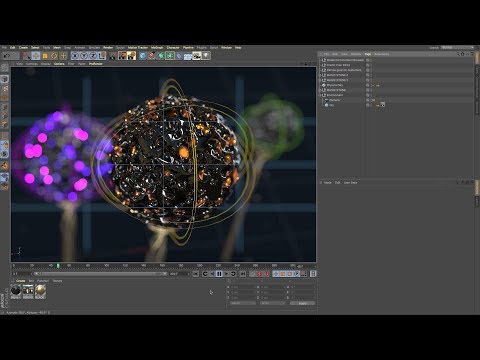This screenshot has width=480, height=360.
Task: Pause the animation playback
Action: 219,274
